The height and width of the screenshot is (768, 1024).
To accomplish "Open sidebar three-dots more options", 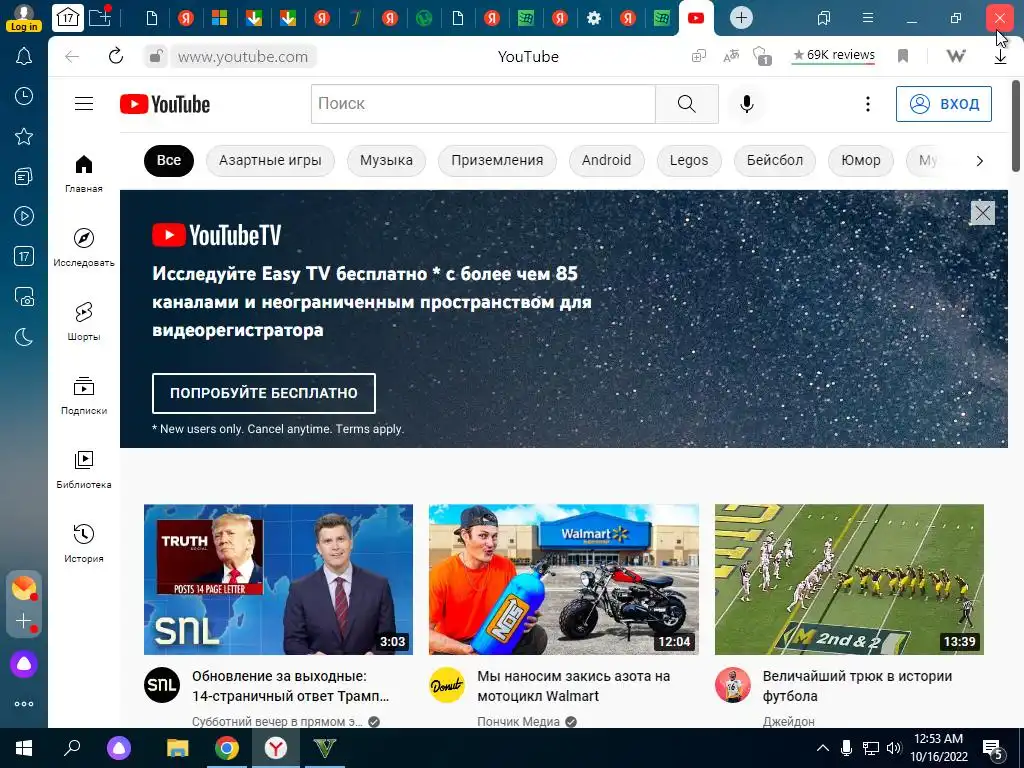I will tap(24, 704).
